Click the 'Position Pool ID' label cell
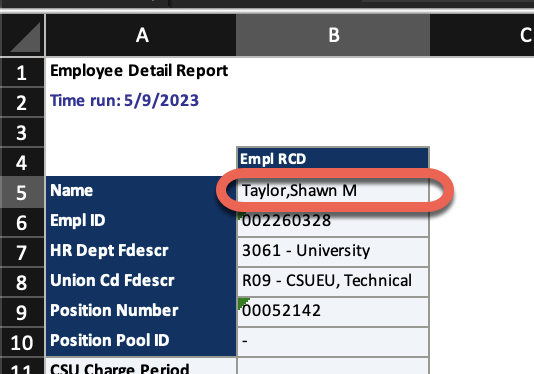 141,341
